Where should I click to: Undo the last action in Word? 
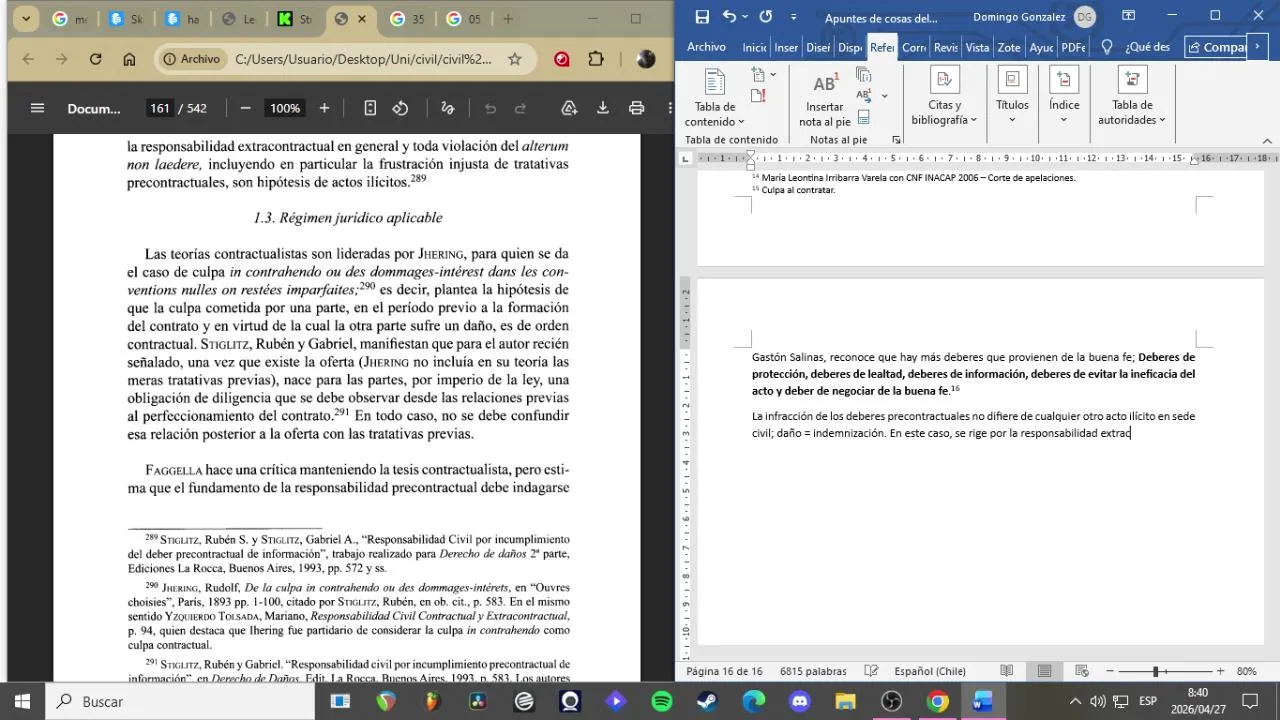pos(729,17)
